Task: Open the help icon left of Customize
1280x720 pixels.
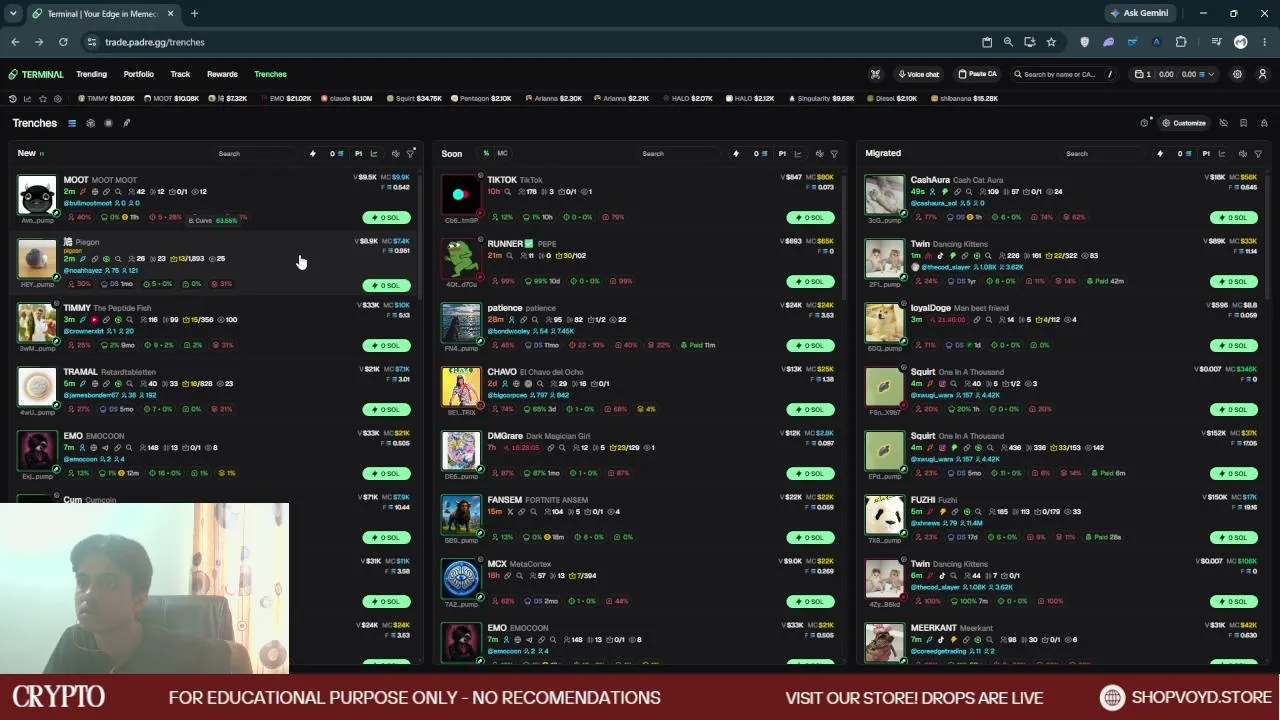Action: 1144,123
